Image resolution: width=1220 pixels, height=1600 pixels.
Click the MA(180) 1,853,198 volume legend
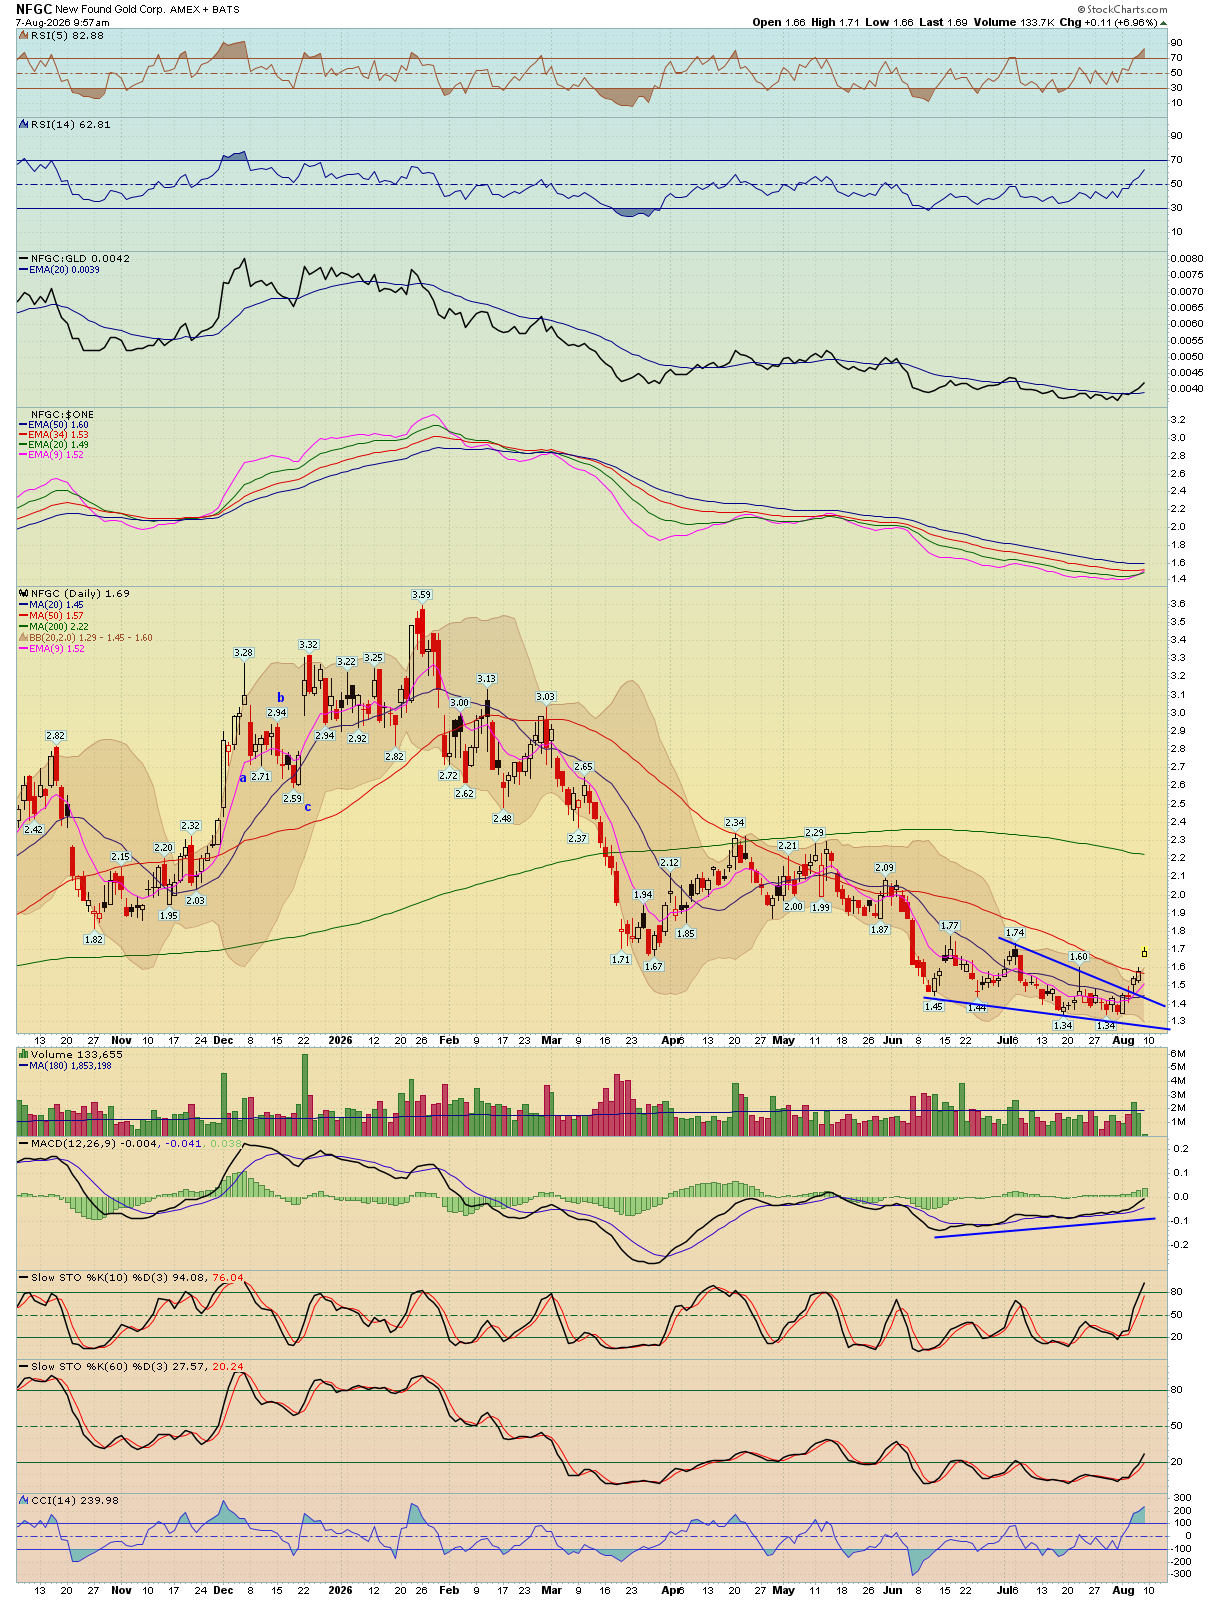coord(70,1066)
